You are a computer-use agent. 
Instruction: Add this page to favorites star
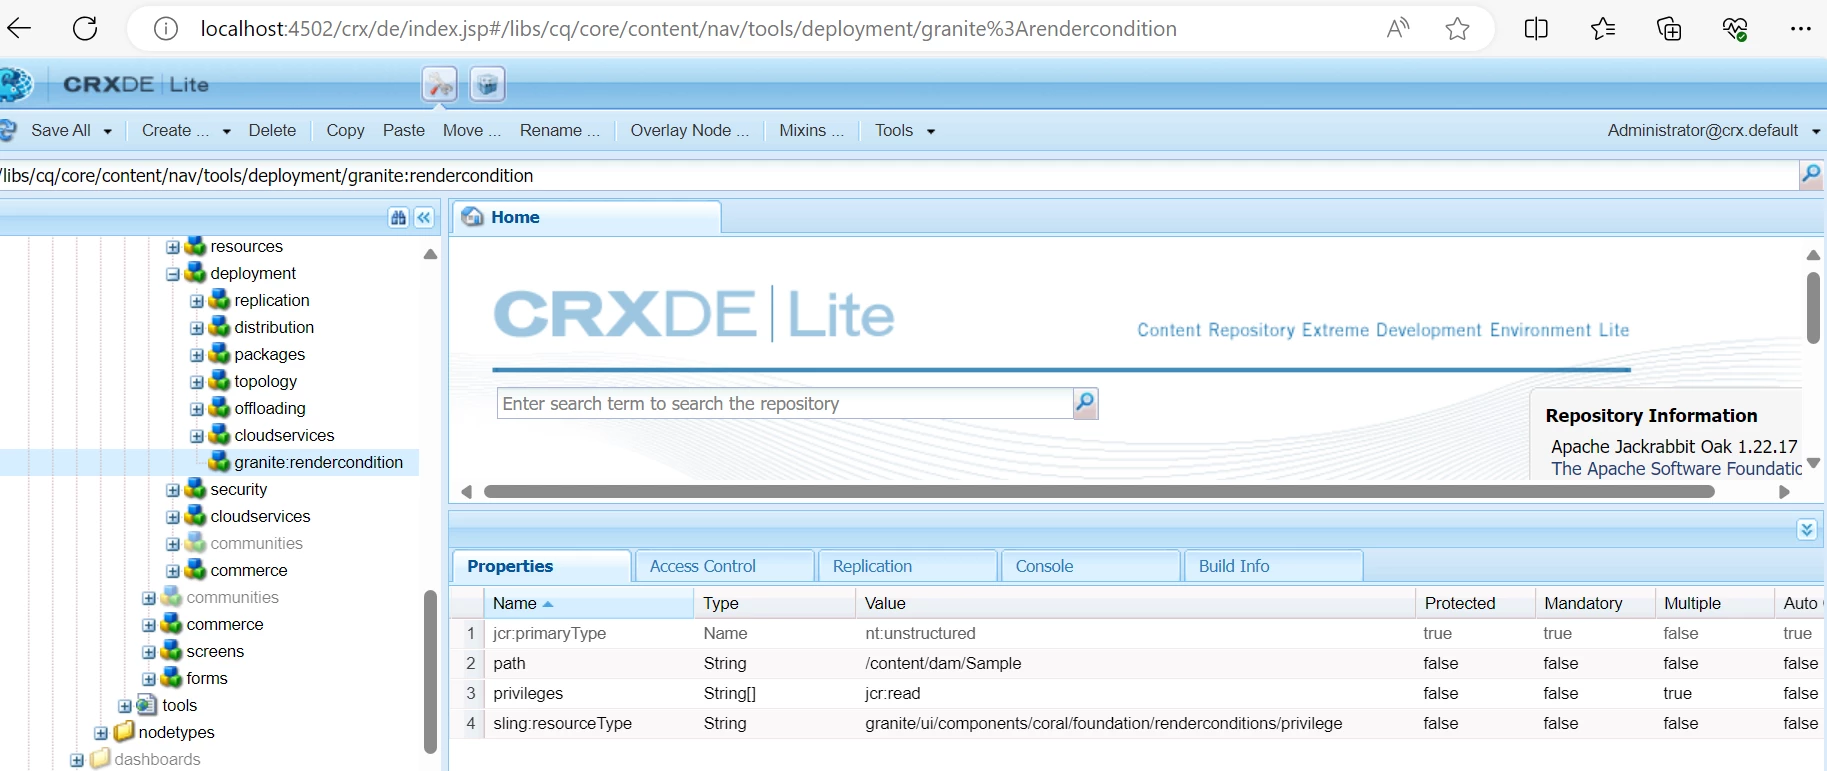pyautogui.click(x=1457, y=29)
